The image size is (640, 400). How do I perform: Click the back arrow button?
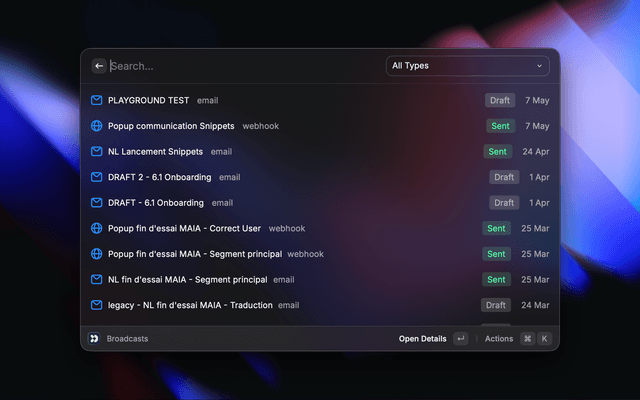[x=99, y=66]
